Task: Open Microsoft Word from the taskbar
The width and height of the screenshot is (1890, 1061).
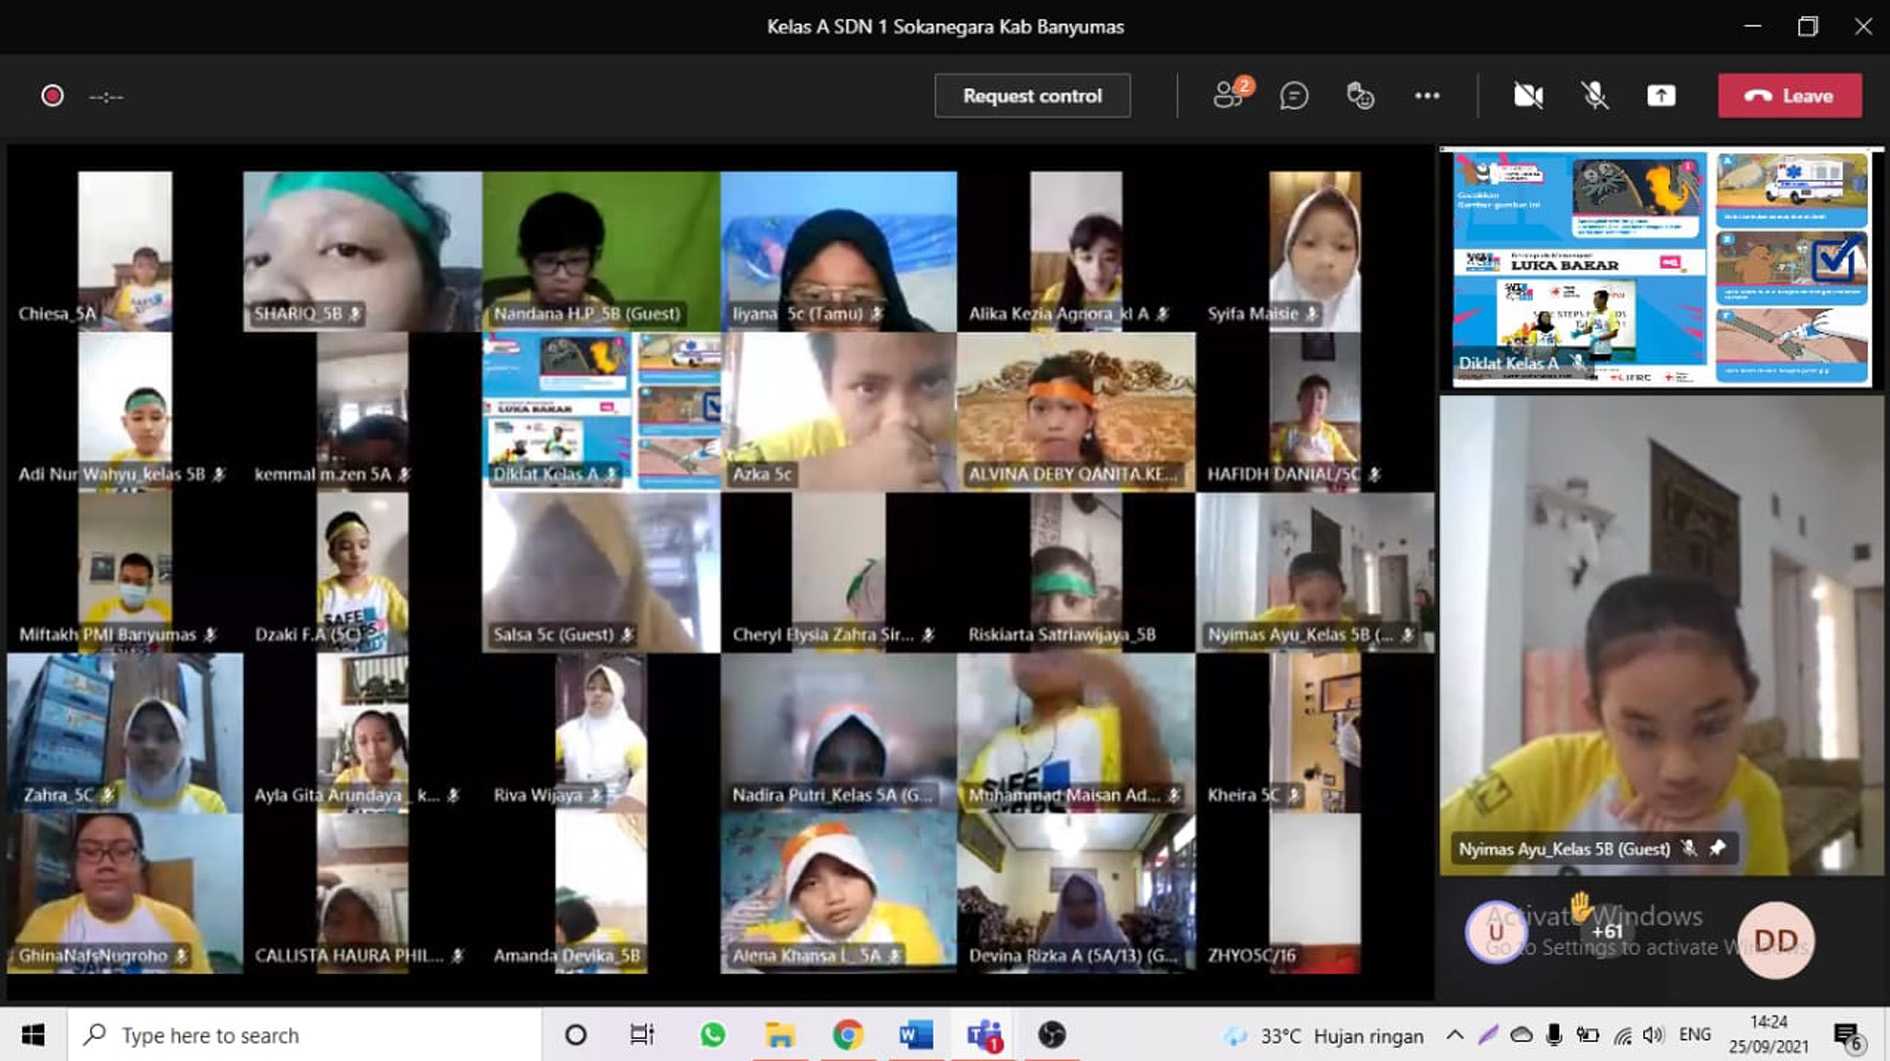Action: pyautogui.click(x=915, y=1035)
